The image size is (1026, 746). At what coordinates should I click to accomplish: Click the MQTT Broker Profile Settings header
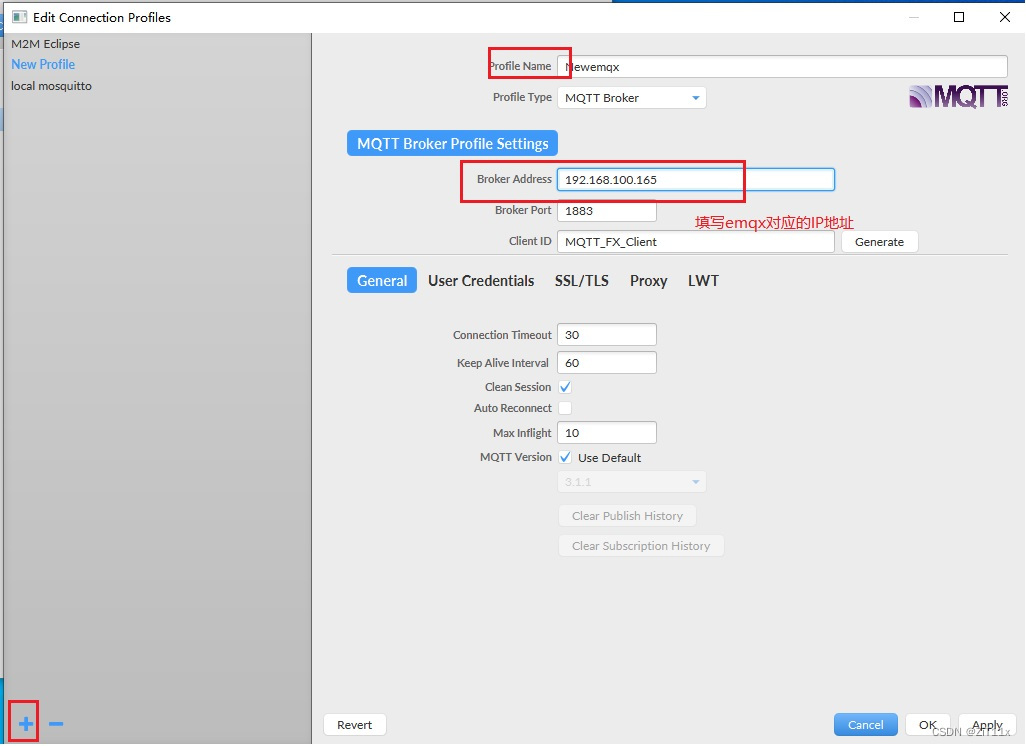[x=452, y=143]
